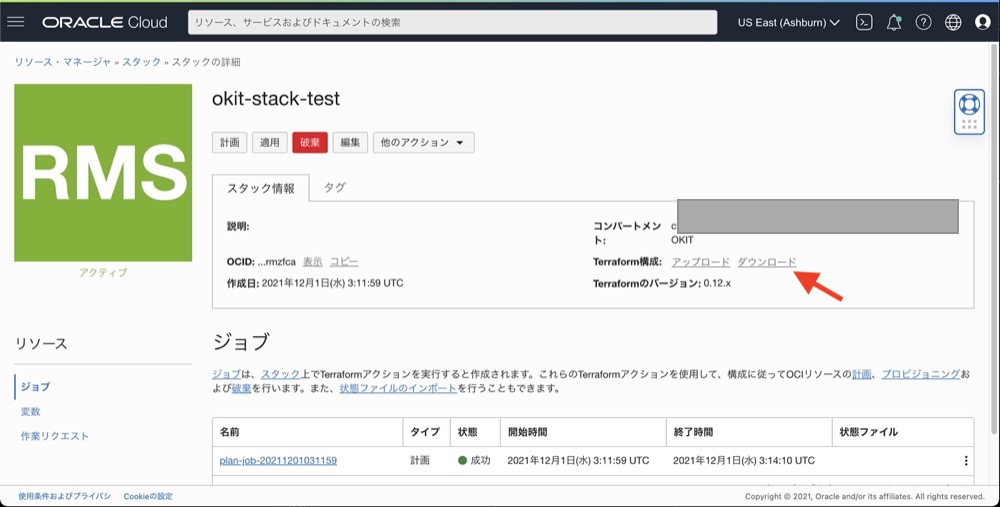
Task: Go to スタック breadcrumb link
Action: point(142,62)
